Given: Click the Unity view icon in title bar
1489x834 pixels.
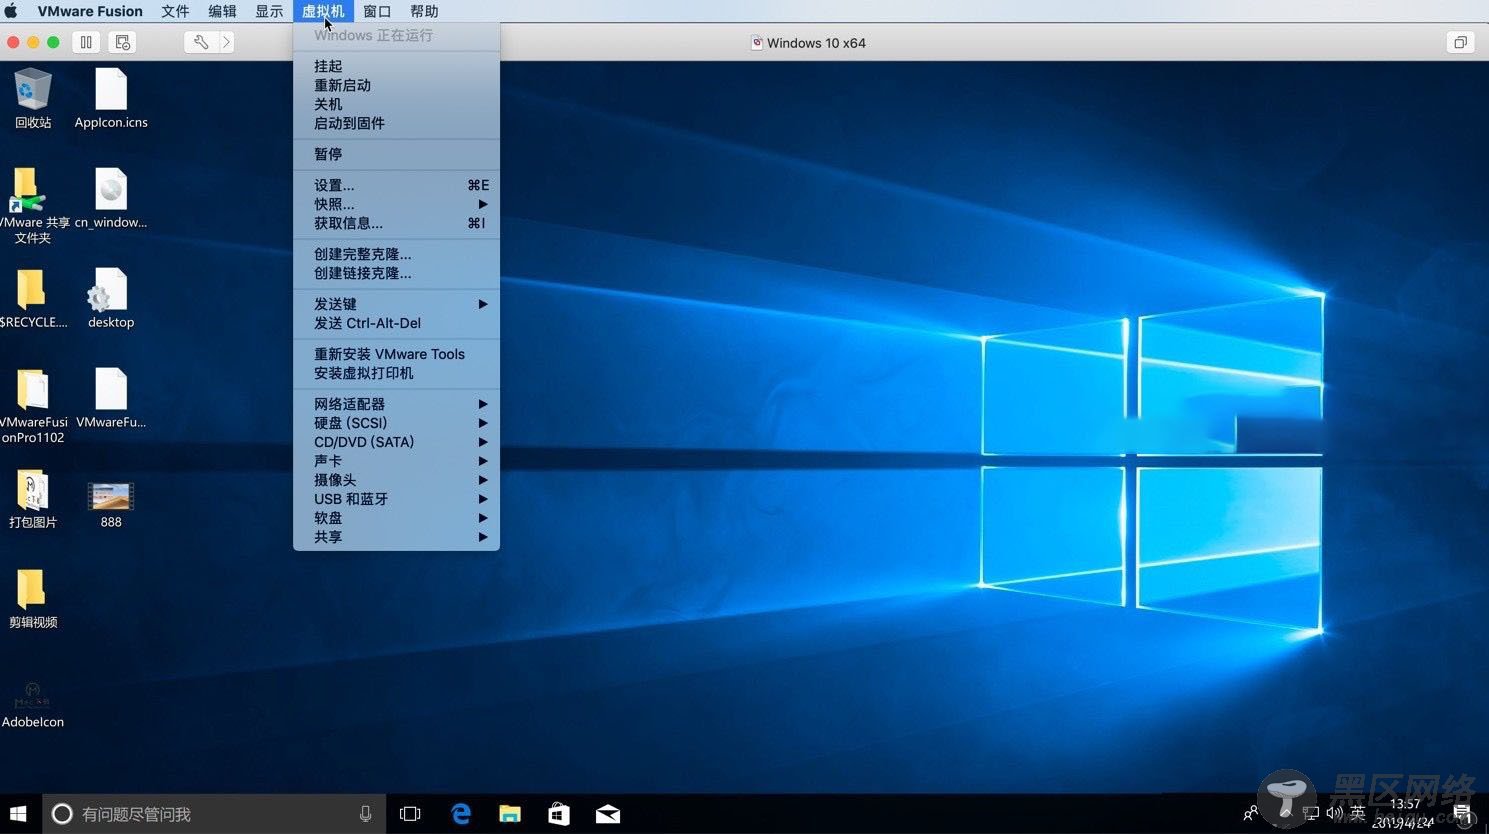Looking at the screenshot, I should 1460,42.
